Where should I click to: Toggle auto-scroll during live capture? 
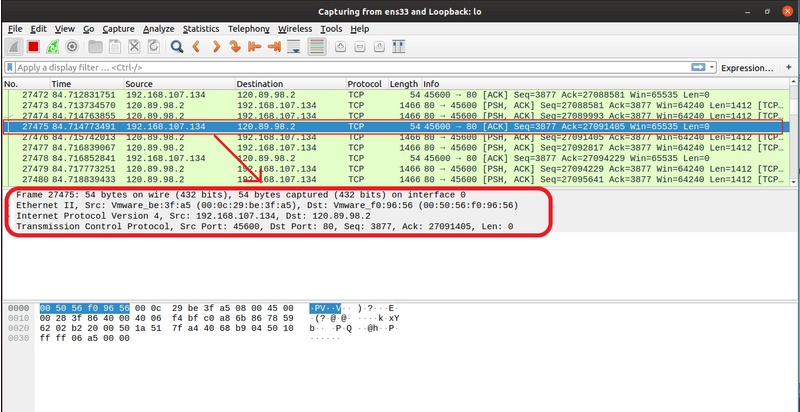point(292,47)
